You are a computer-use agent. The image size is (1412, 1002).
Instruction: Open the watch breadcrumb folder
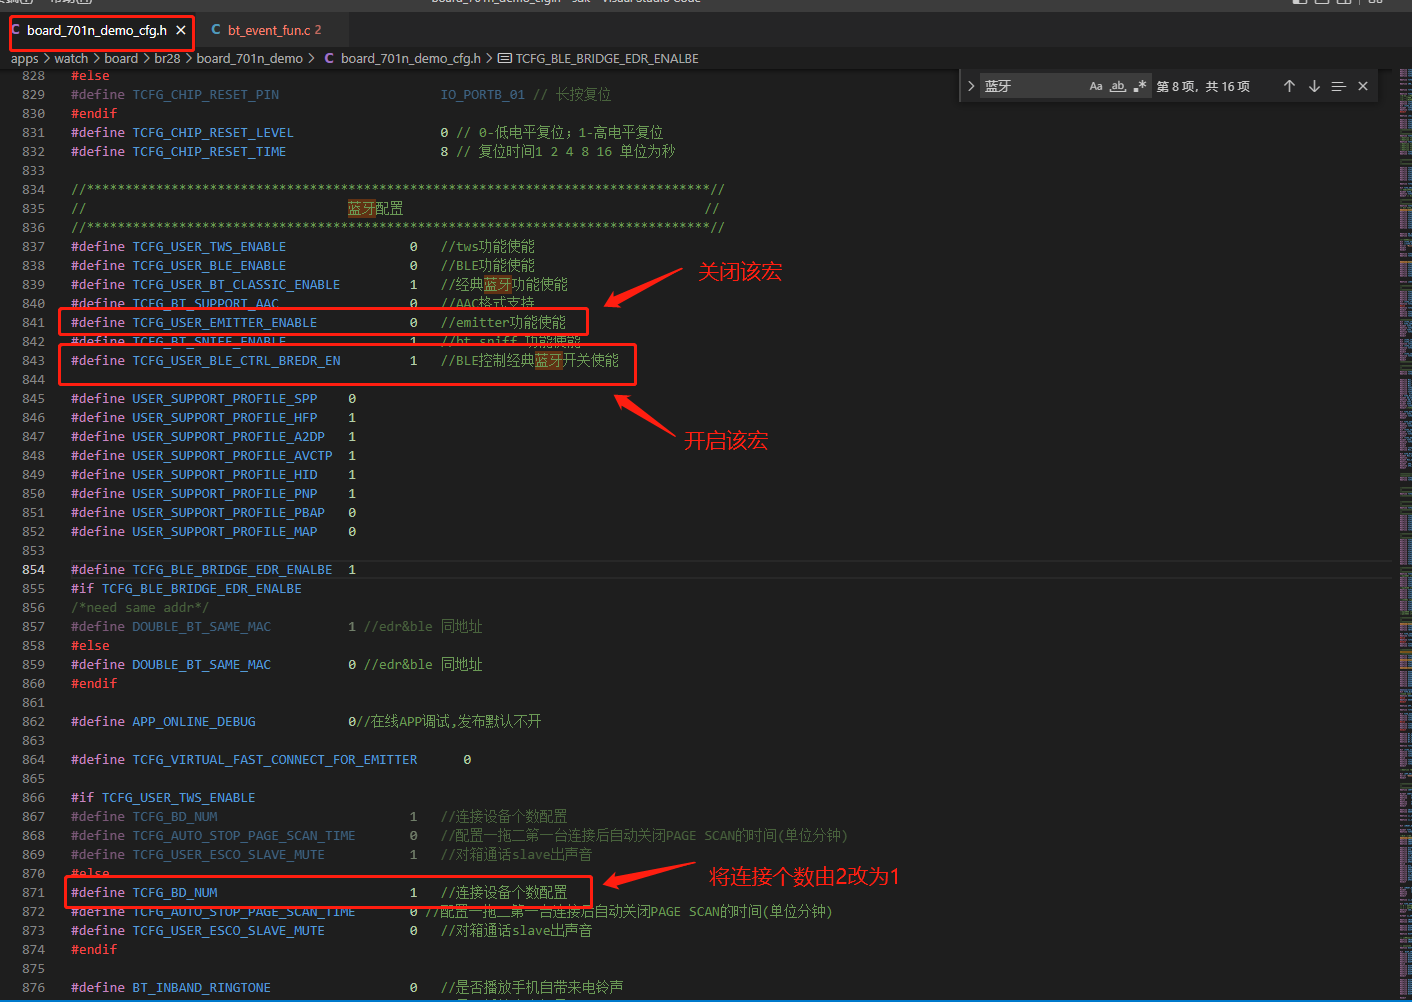click(71, 58)
